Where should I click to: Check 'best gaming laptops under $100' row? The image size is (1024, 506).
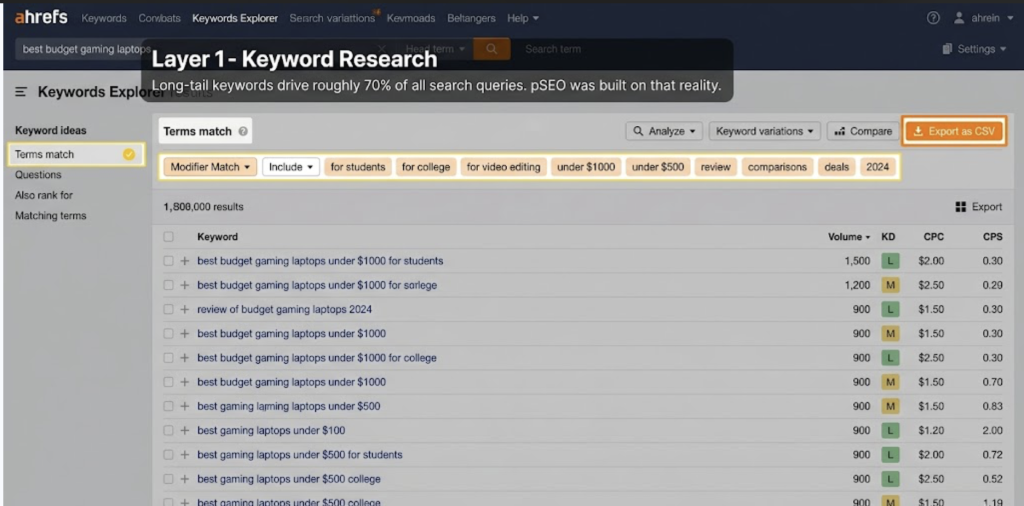point(168,431)
